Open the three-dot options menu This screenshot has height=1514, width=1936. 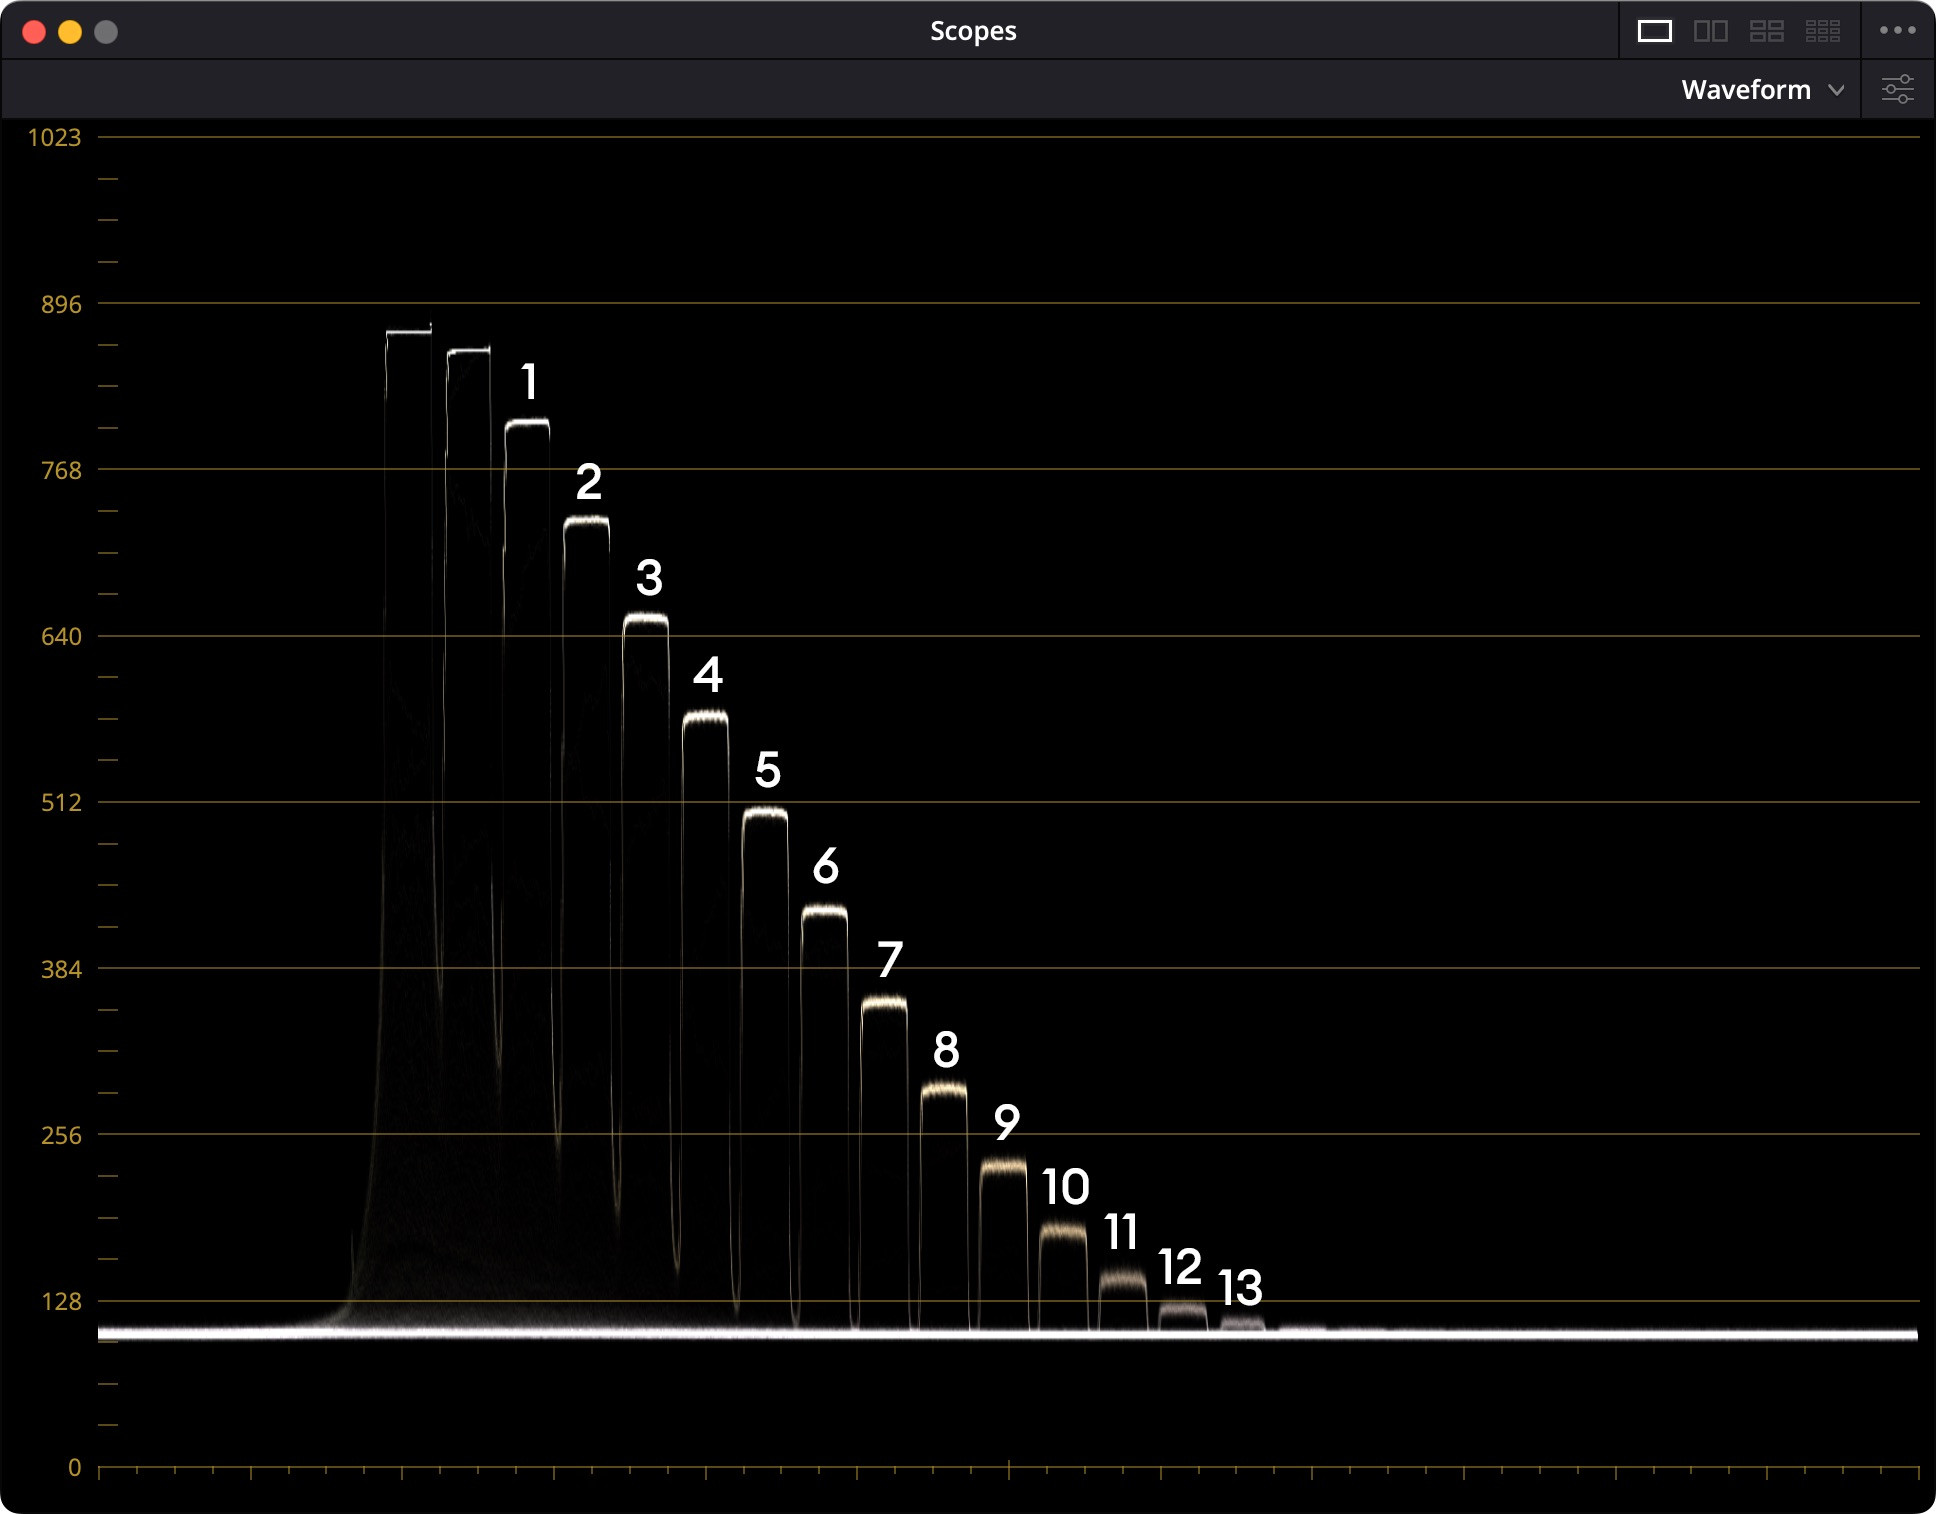pyautogui.click(x=1897, y=31)
